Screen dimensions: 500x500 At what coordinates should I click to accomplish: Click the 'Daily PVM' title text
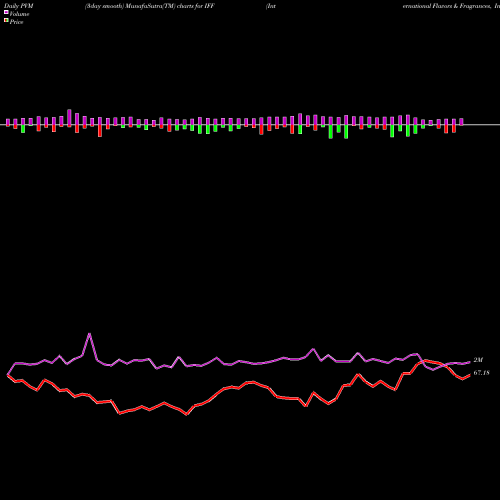coord(19,6)
